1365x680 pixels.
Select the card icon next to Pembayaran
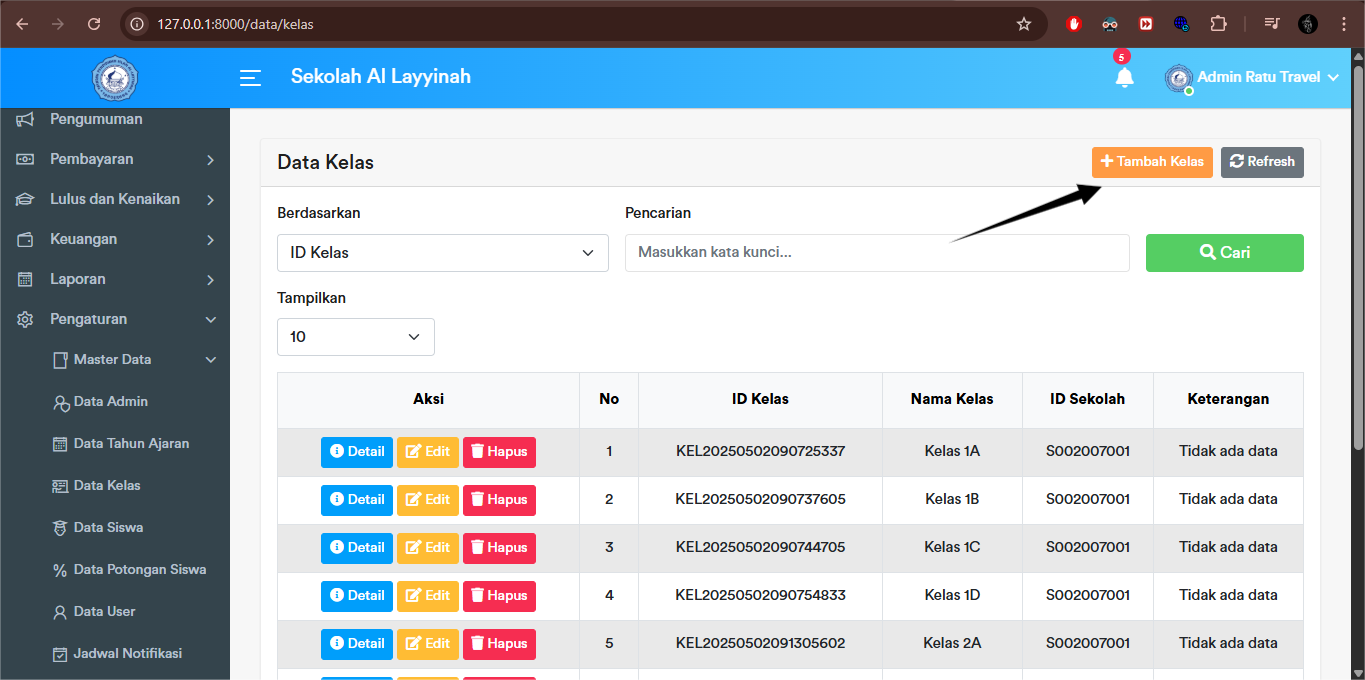click(23, 158)
